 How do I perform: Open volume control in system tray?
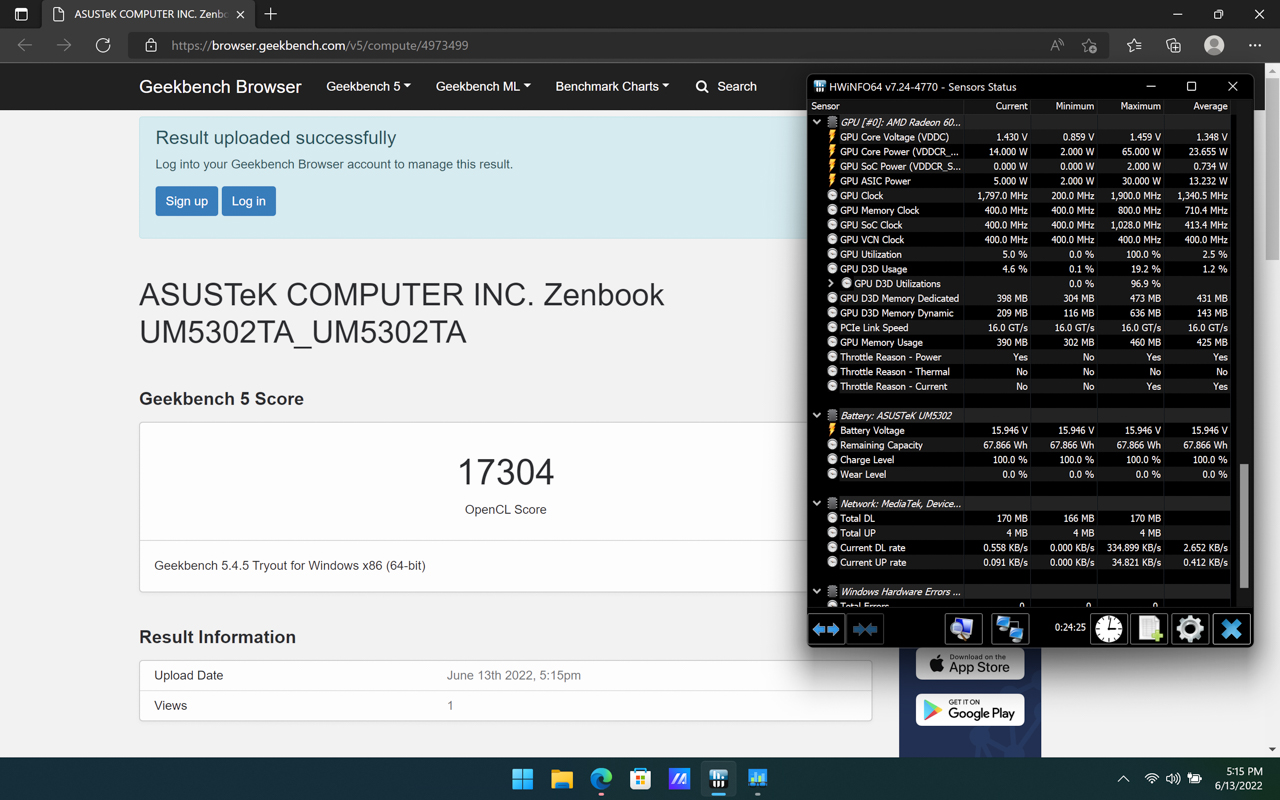coord(1173,779)
